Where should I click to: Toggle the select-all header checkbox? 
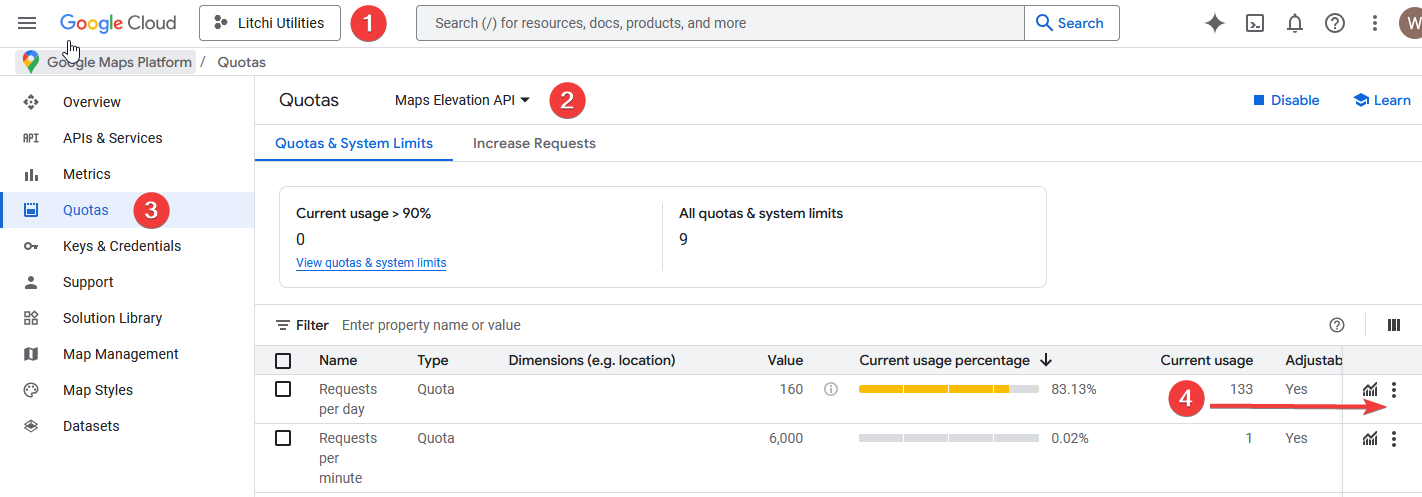(283, 361)
